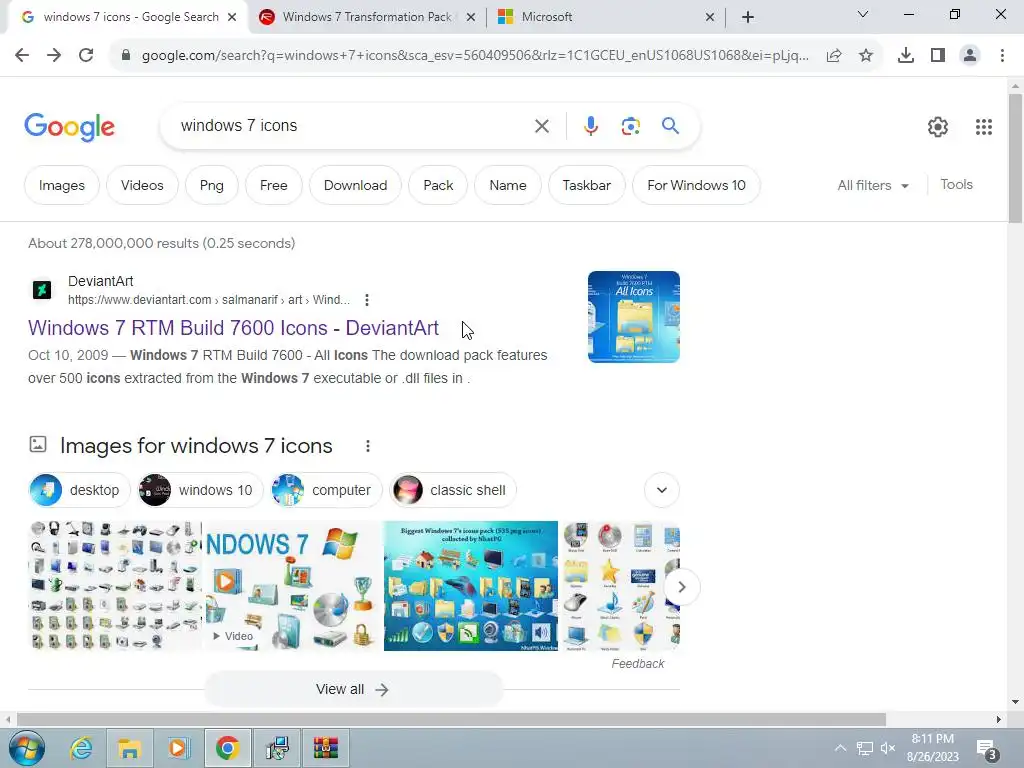Open the tab search chevron
Screen dimensions: 1024x768
(x=863, y=14)
